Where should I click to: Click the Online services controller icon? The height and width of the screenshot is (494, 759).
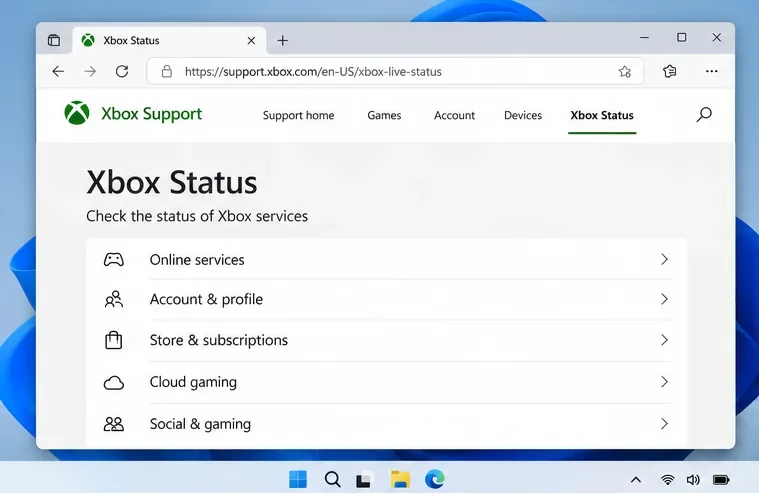point(114,260)
